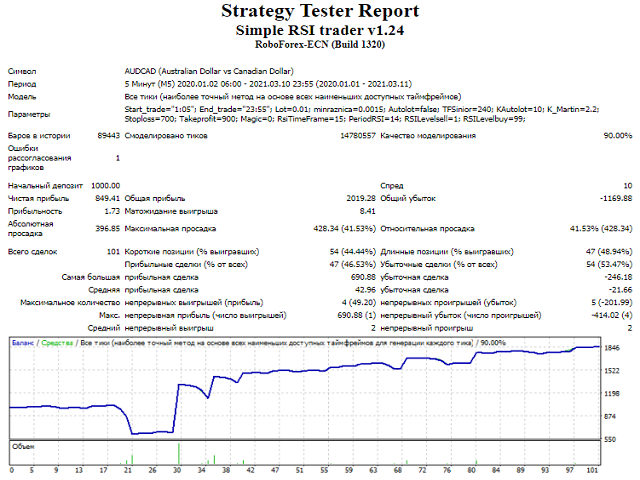Click the "Самая большая" row label
The height and width of the screenshot is (480, 640).
[91, 278]
